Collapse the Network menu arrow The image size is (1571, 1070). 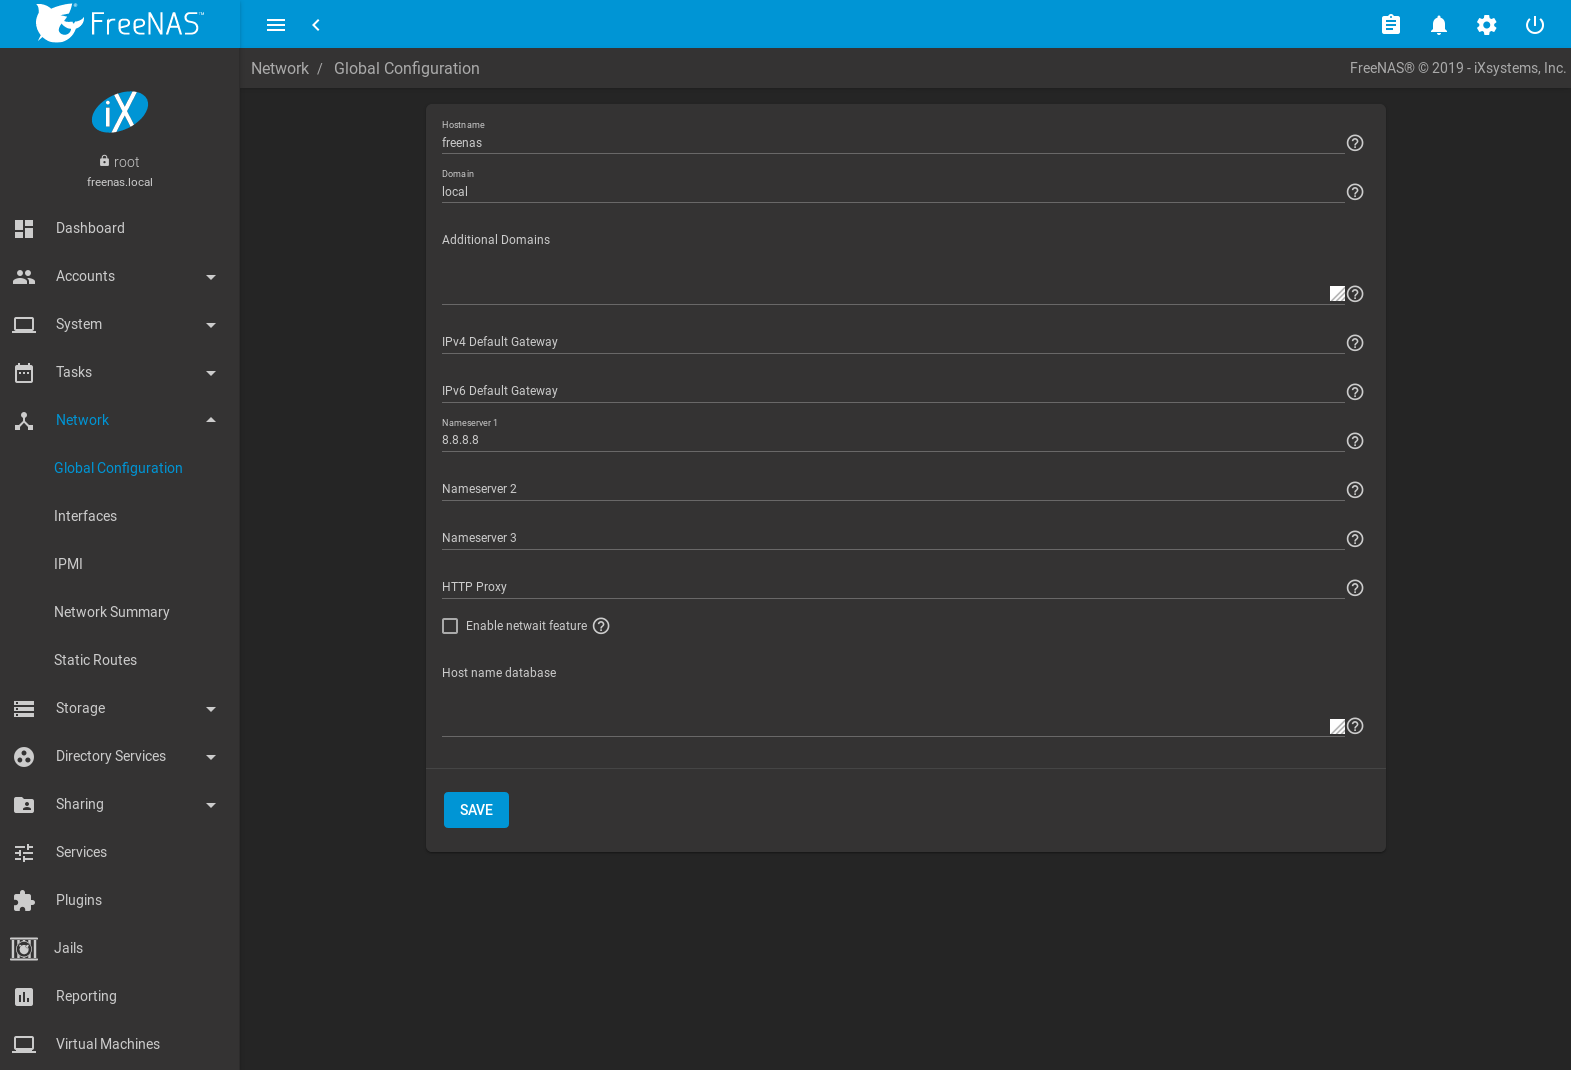point(211,420)
